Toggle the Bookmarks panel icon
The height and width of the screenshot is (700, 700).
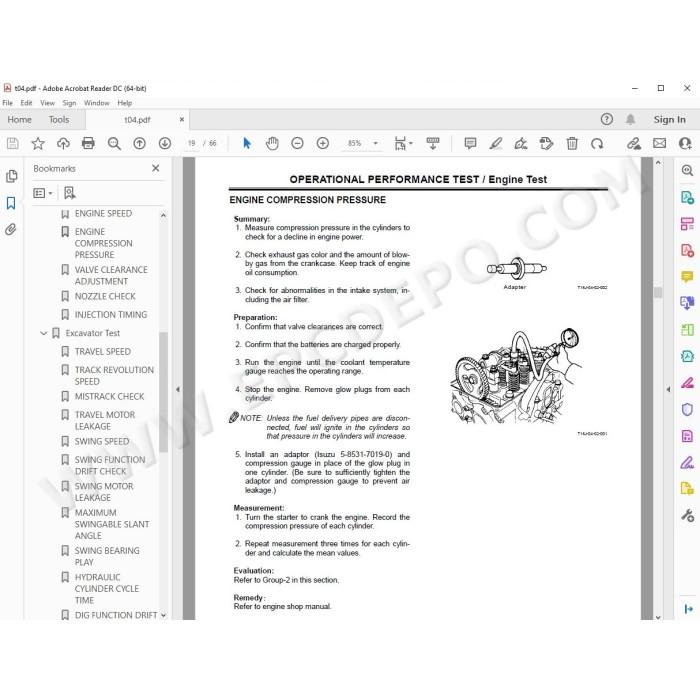point(11,203)
